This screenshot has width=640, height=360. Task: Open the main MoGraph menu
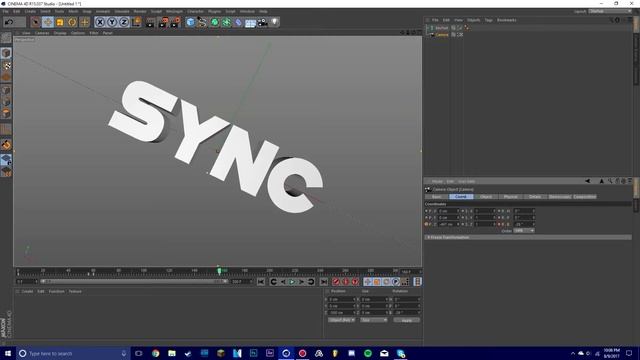click(174, 11)
